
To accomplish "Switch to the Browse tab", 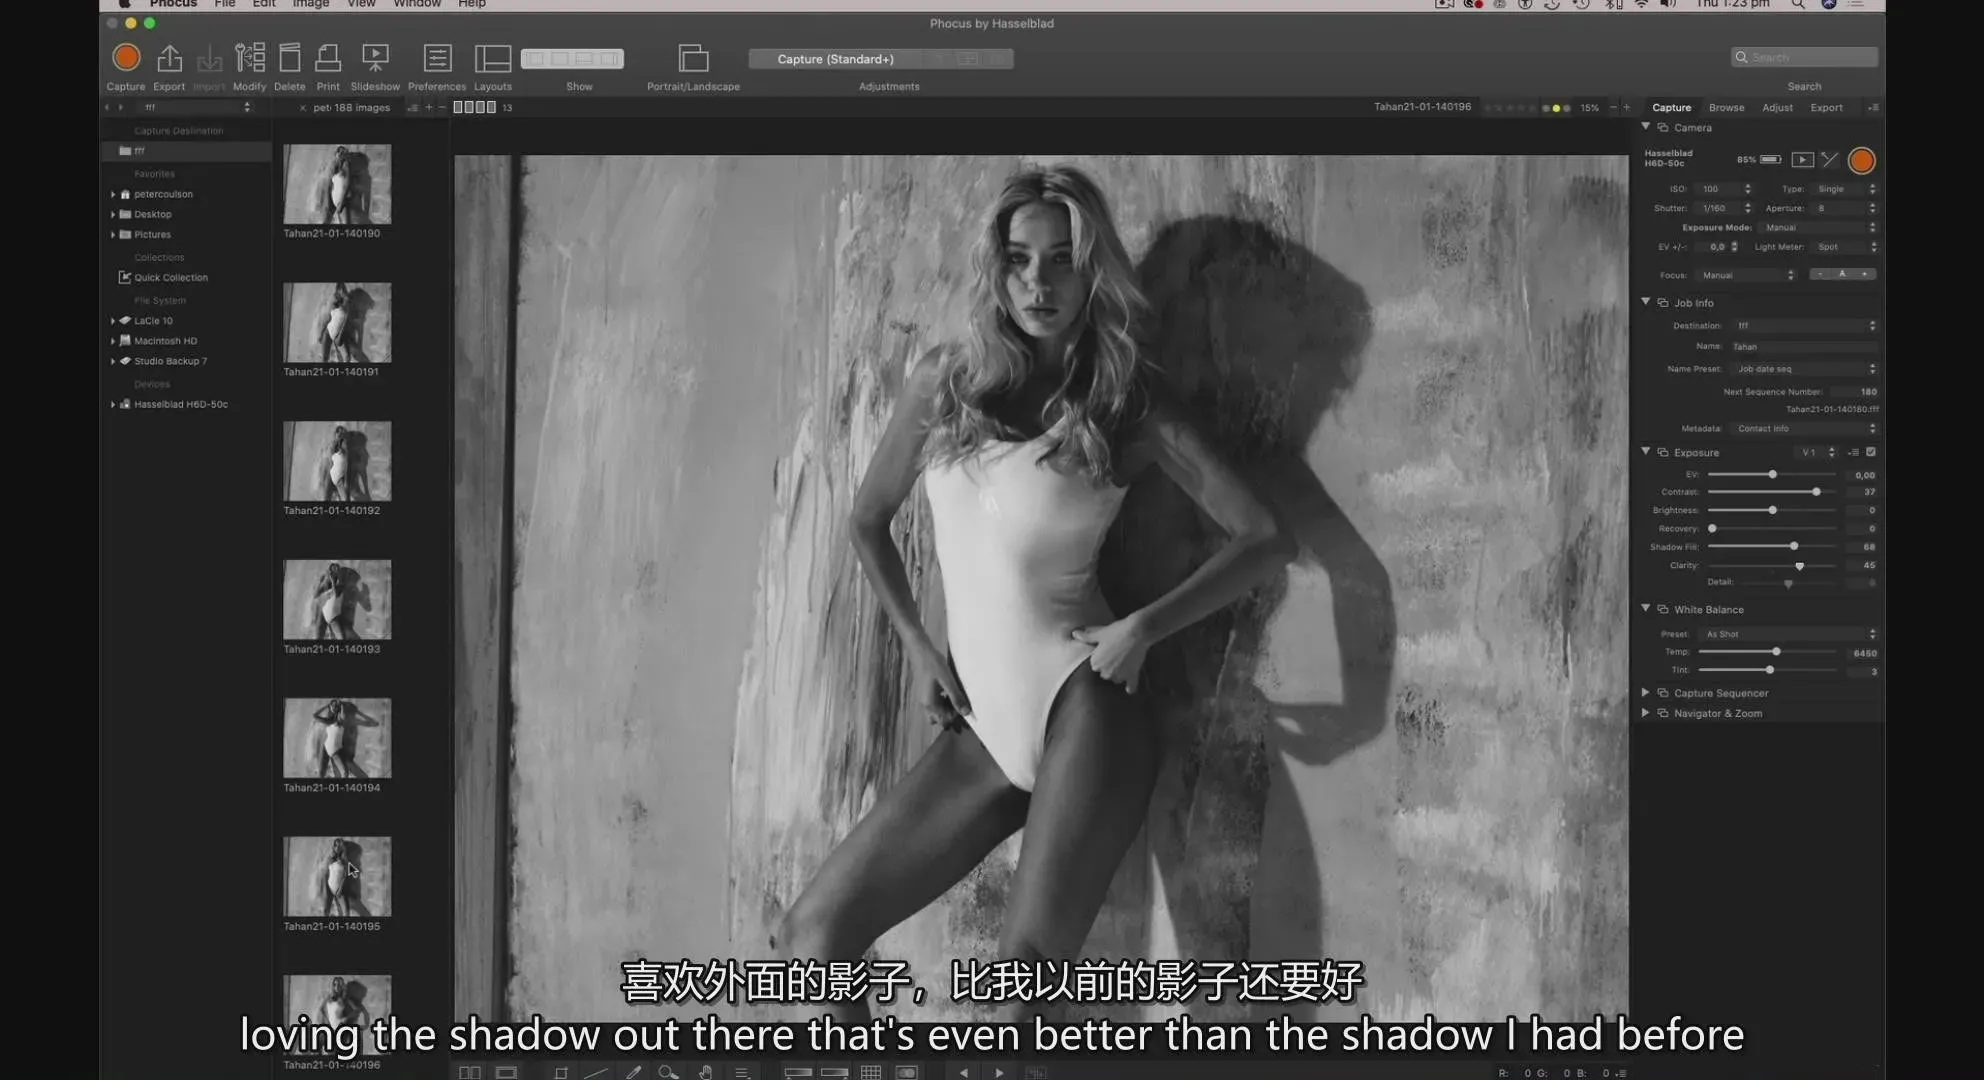I will (1726, 107).
